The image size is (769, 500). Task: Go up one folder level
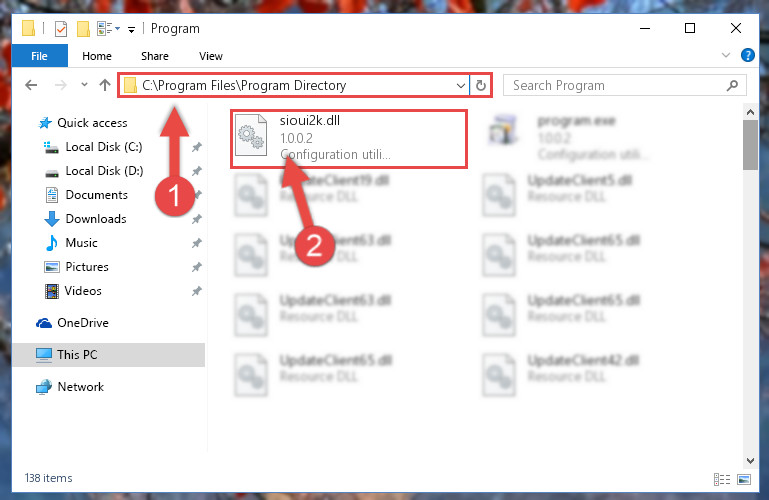(x=104, y=85)
